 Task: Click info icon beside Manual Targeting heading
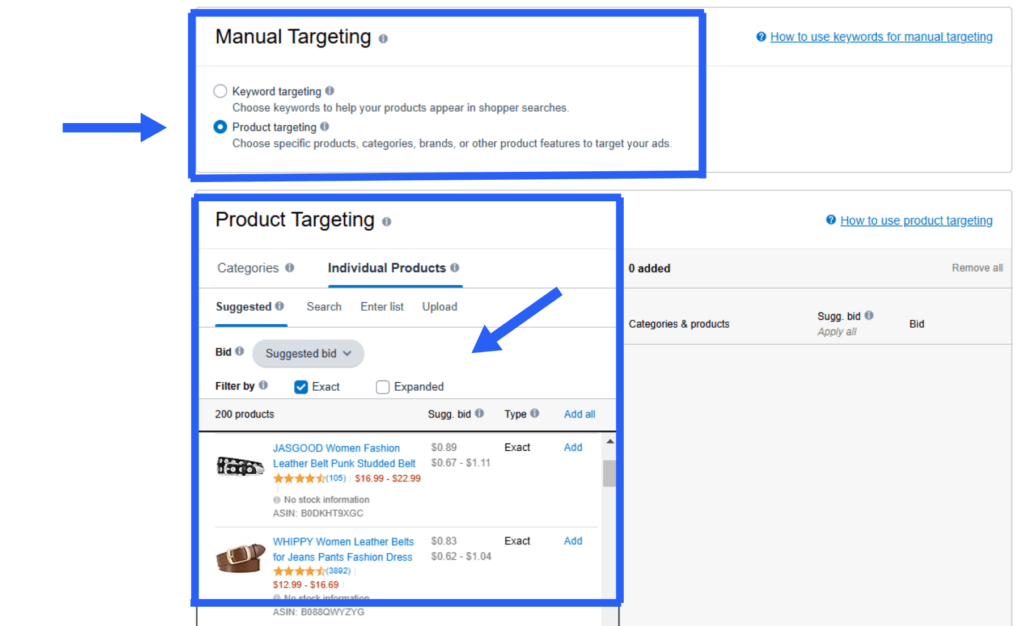(383, 39)
